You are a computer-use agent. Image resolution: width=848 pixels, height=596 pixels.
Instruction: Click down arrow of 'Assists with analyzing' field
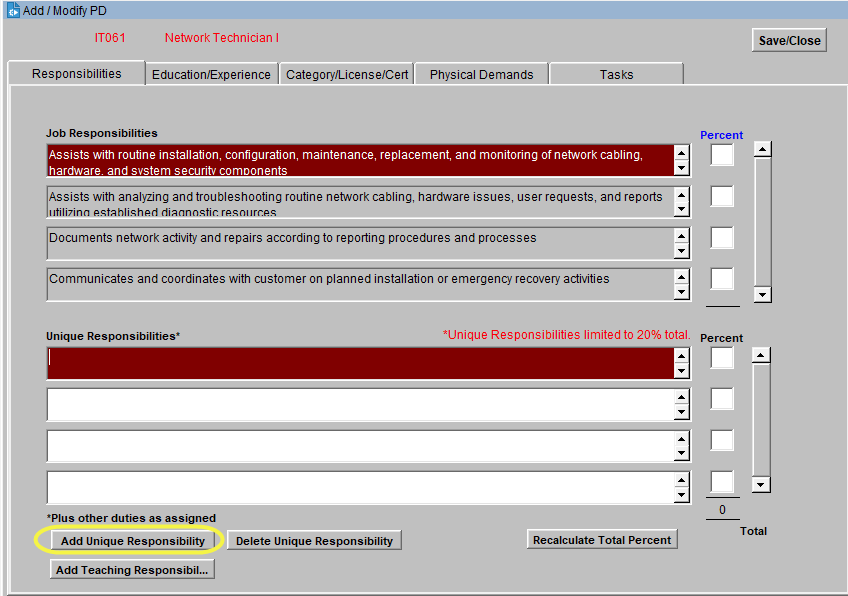coord(681,209)
